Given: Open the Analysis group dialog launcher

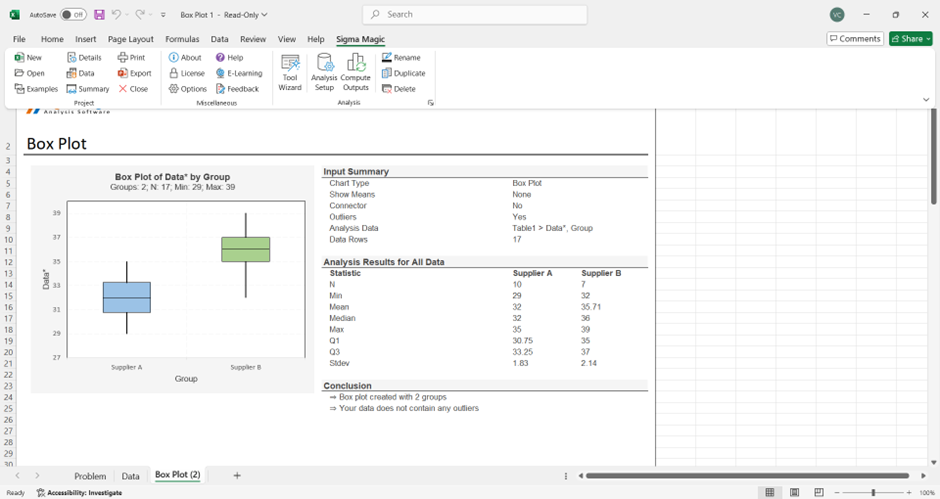Looking at the screenshot, I should 430,103.
